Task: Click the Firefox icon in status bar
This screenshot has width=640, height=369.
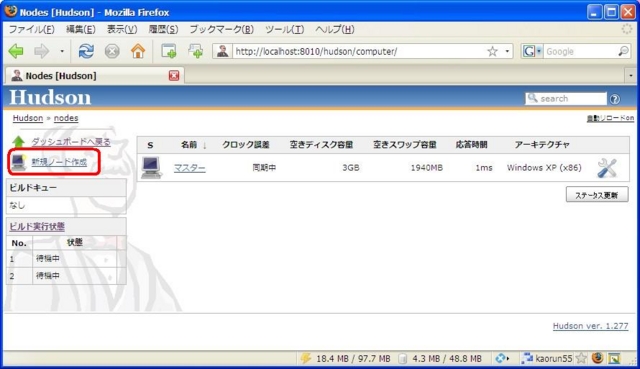Action: tap(598, 358)
